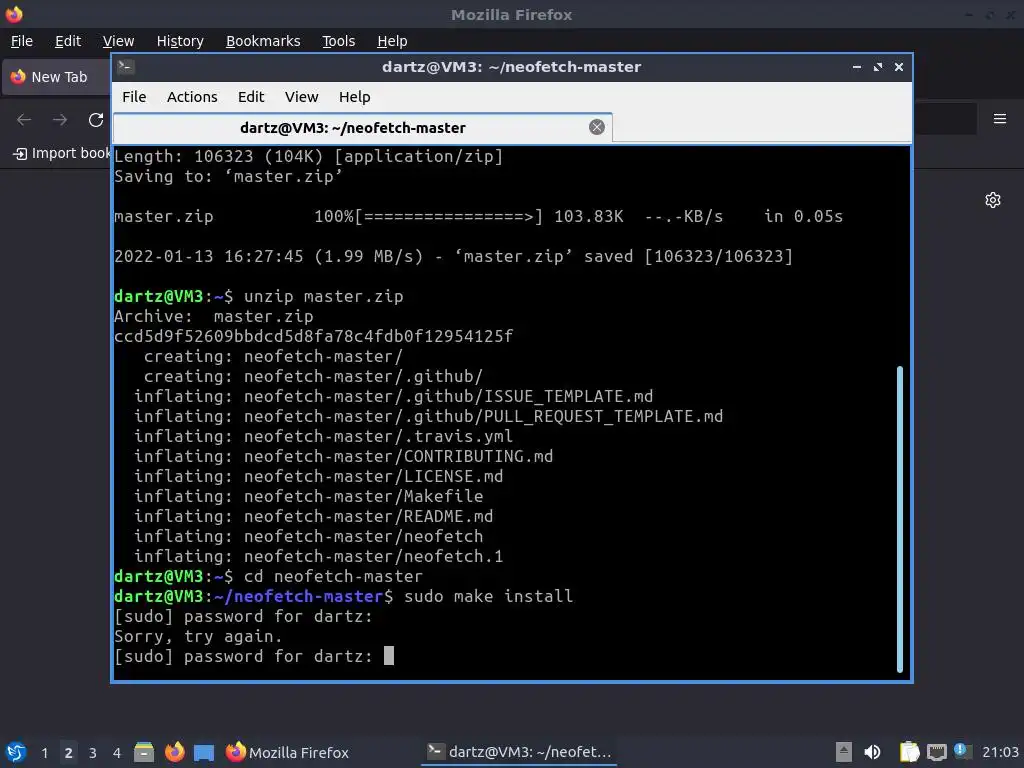
Task: Open update notifier tray icon
Action: click(x=963, y=751)
